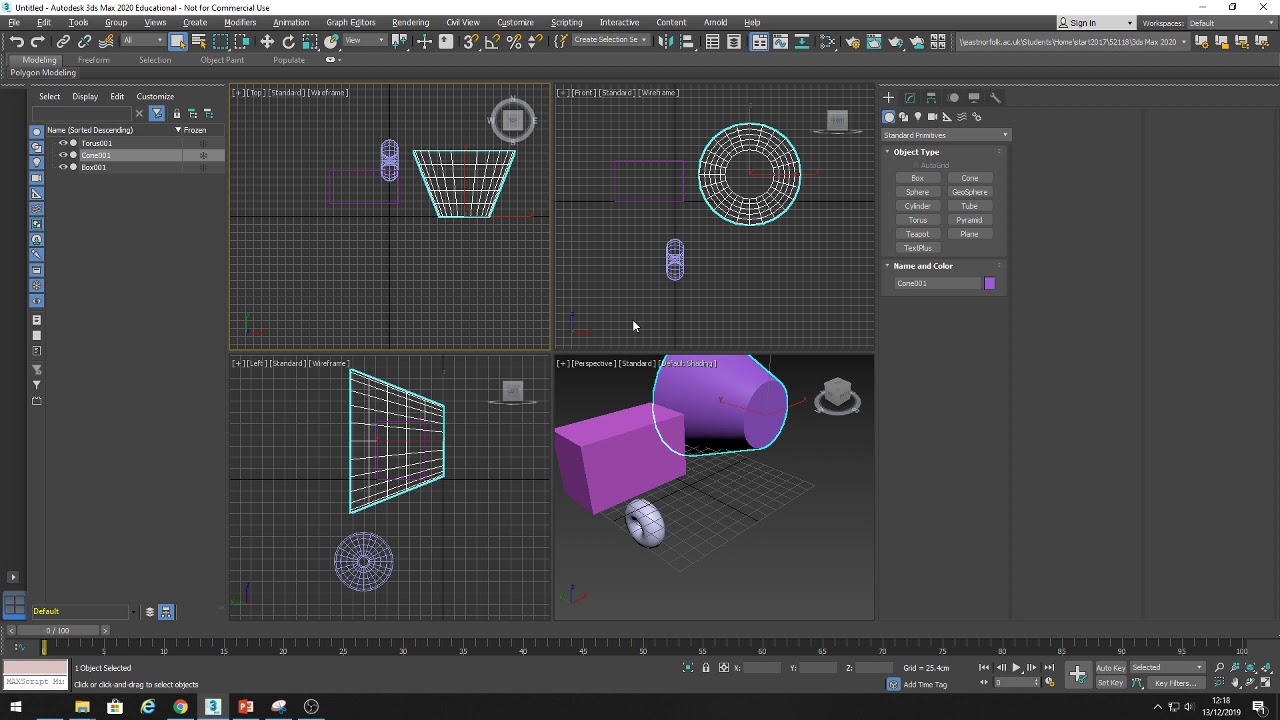1280x720 pixels.
Task: Click the Torus primitive button
Action: 917,220
